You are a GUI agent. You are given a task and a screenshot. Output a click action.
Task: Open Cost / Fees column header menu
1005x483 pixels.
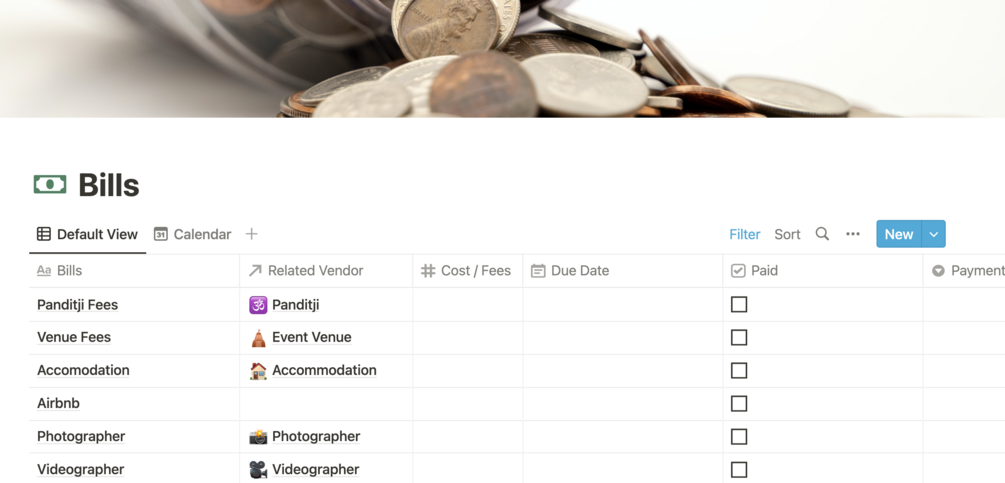coord(466,271)
